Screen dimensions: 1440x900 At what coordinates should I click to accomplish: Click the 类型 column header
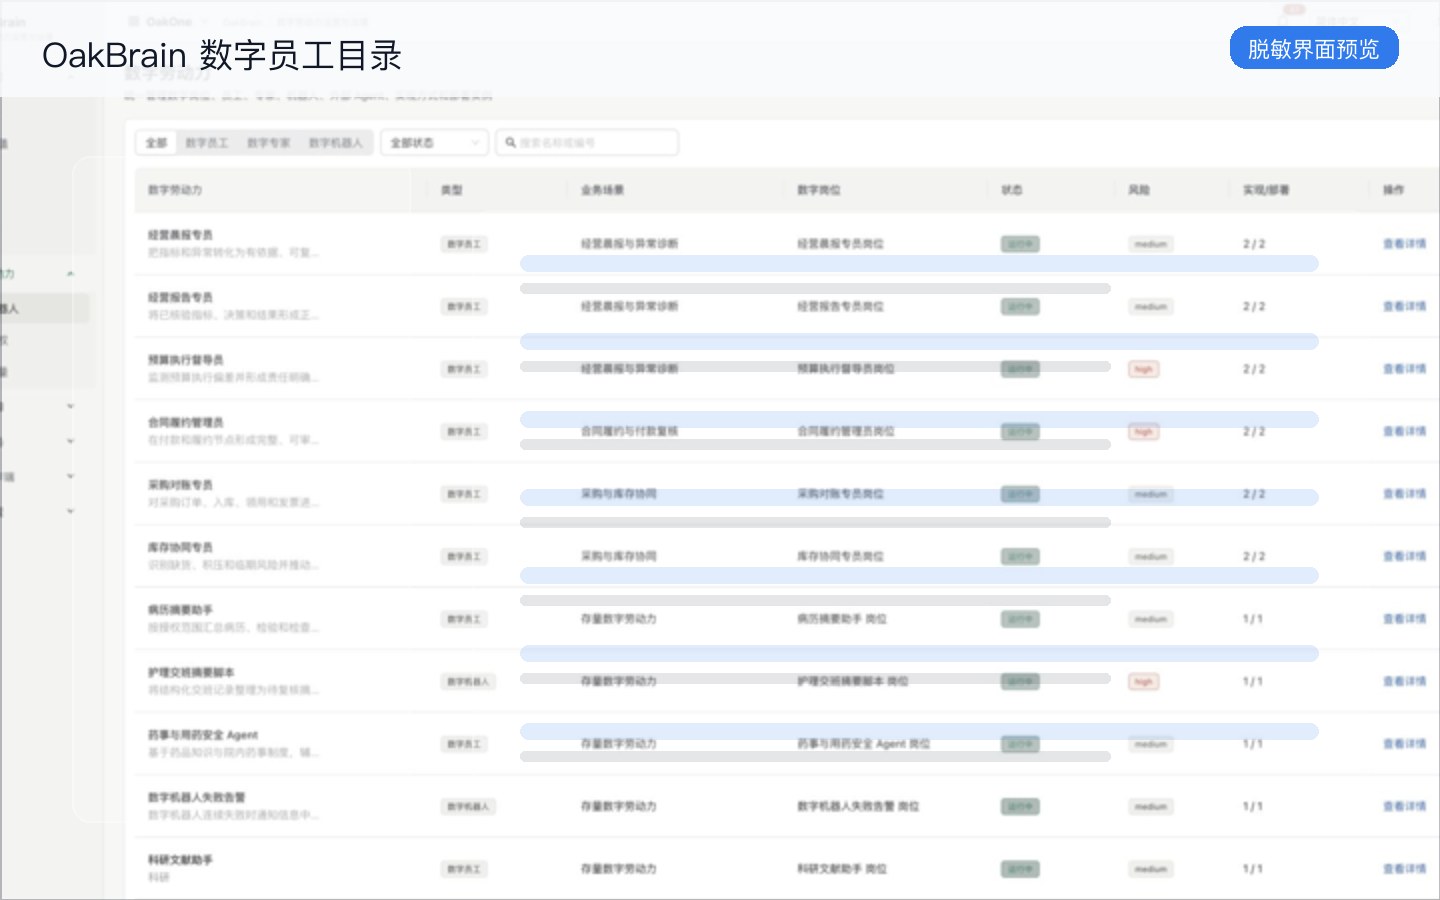[452, 190]
